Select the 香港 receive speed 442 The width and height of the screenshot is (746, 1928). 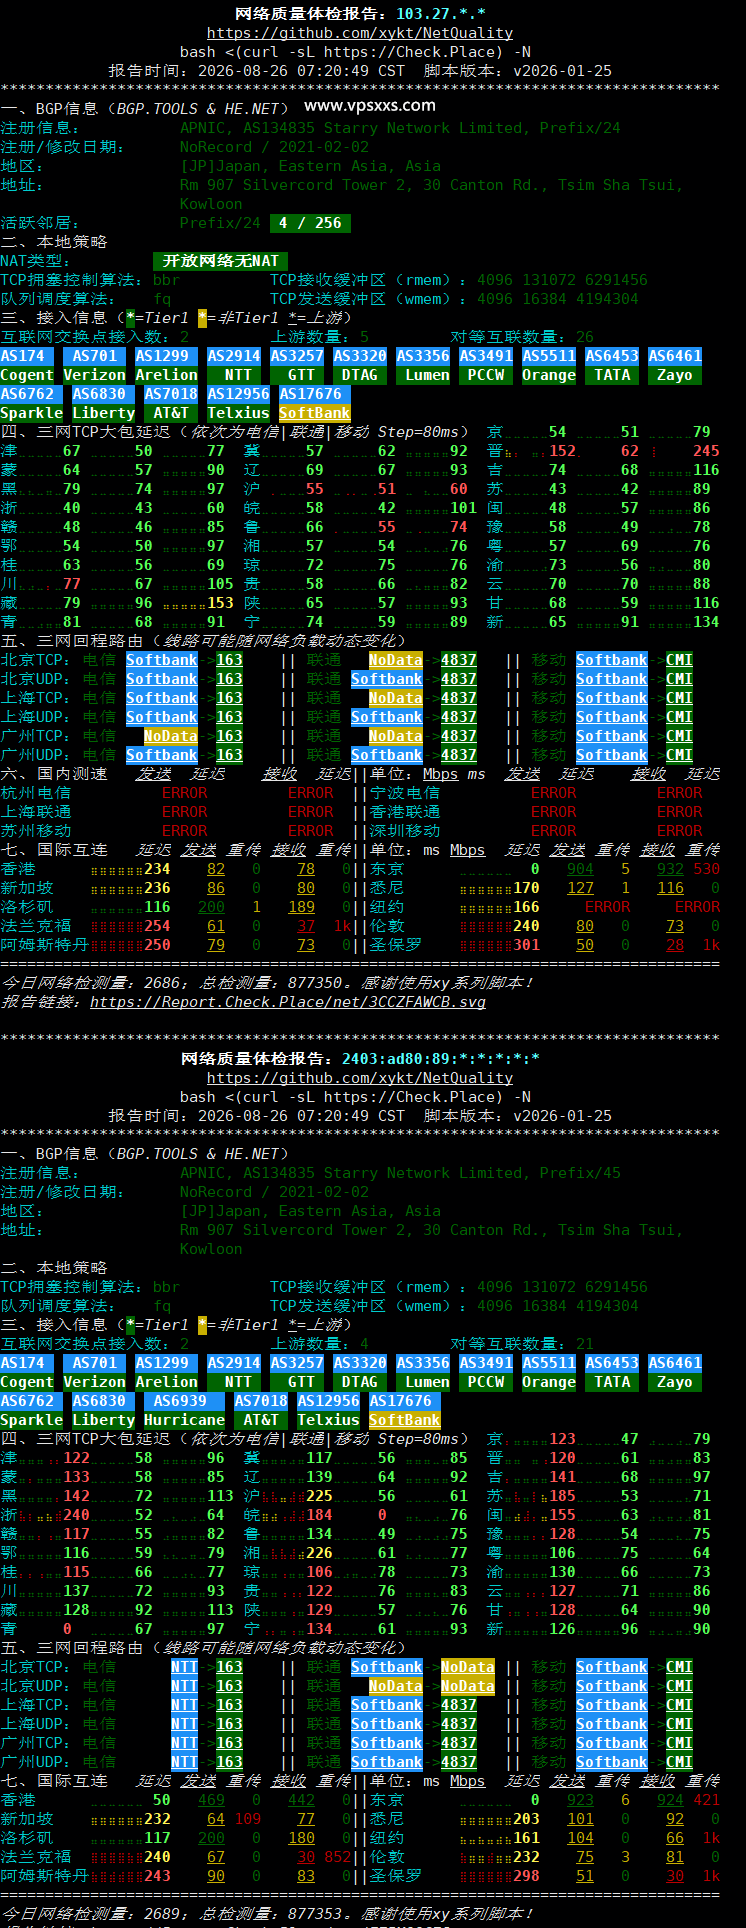tap(301, 1800)
